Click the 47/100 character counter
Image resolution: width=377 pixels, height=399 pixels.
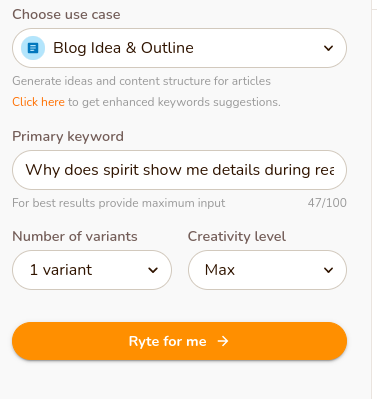point(327,203)
